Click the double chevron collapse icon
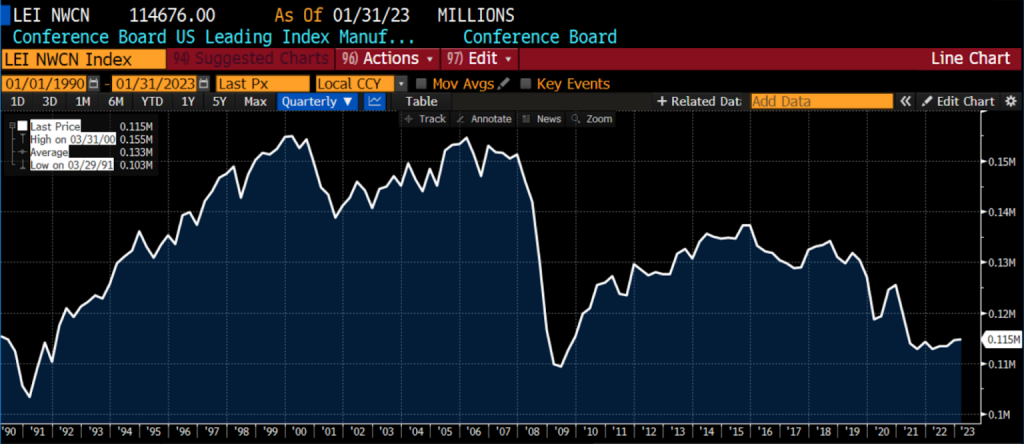 coord(906,101)
